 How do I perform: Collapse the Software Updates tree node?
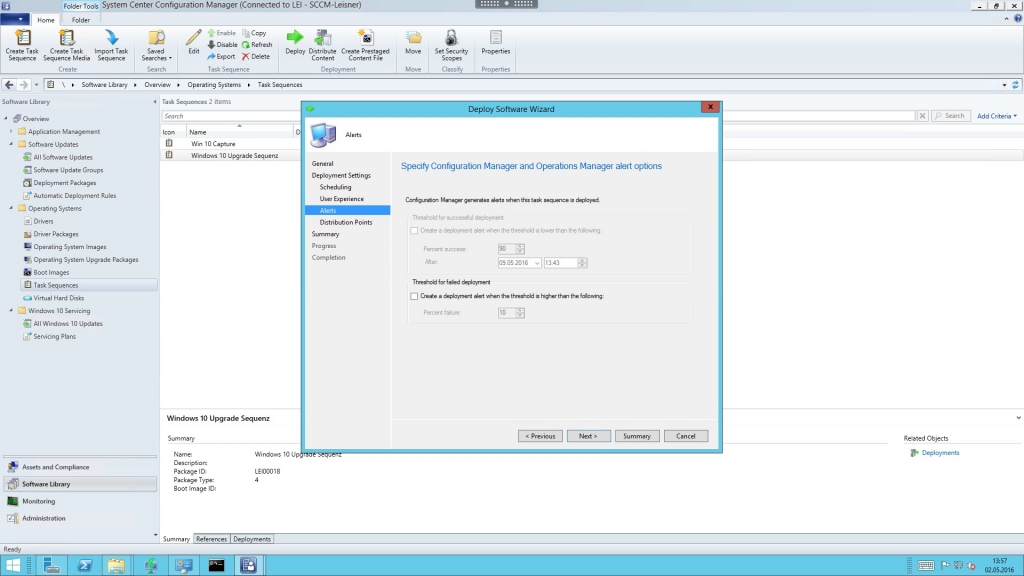(x=11, y=144)
